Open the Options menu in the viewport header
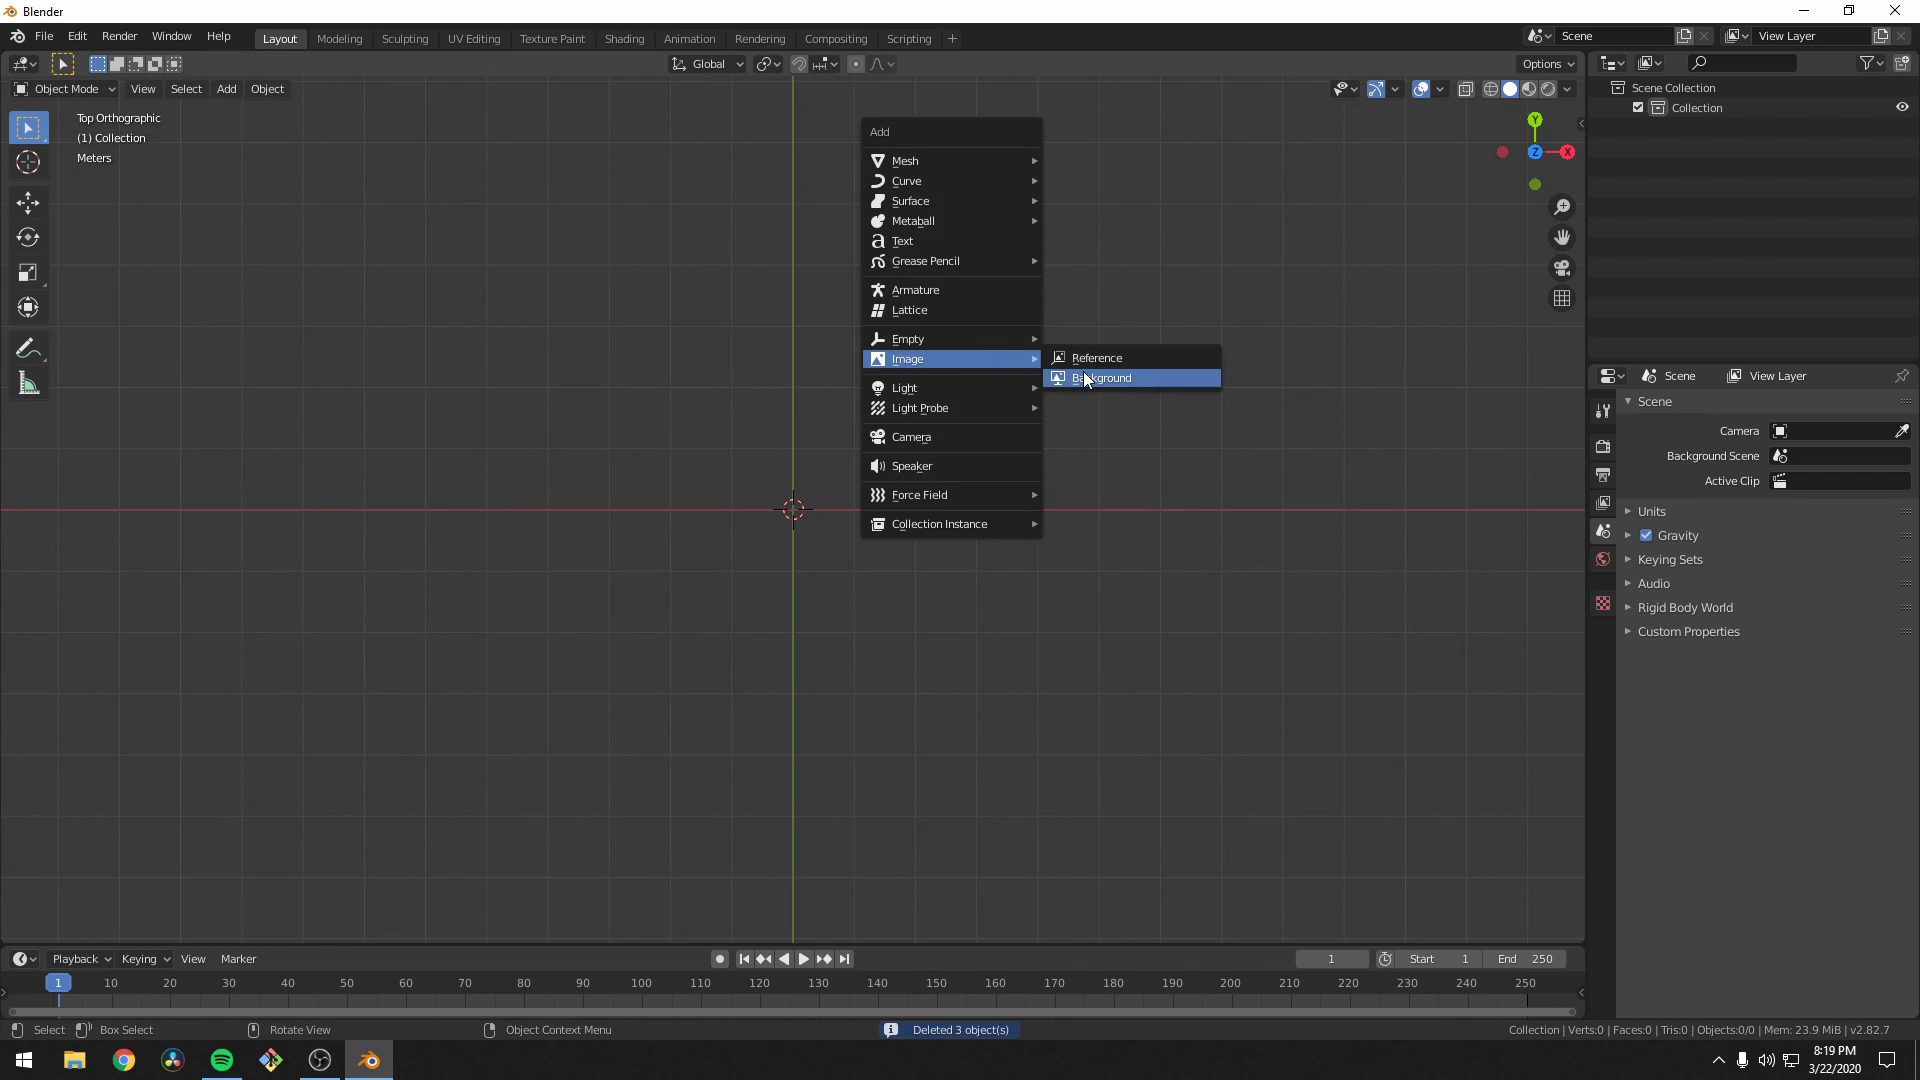The height and width of the screenshot is (1080, 1920). 1547,63
